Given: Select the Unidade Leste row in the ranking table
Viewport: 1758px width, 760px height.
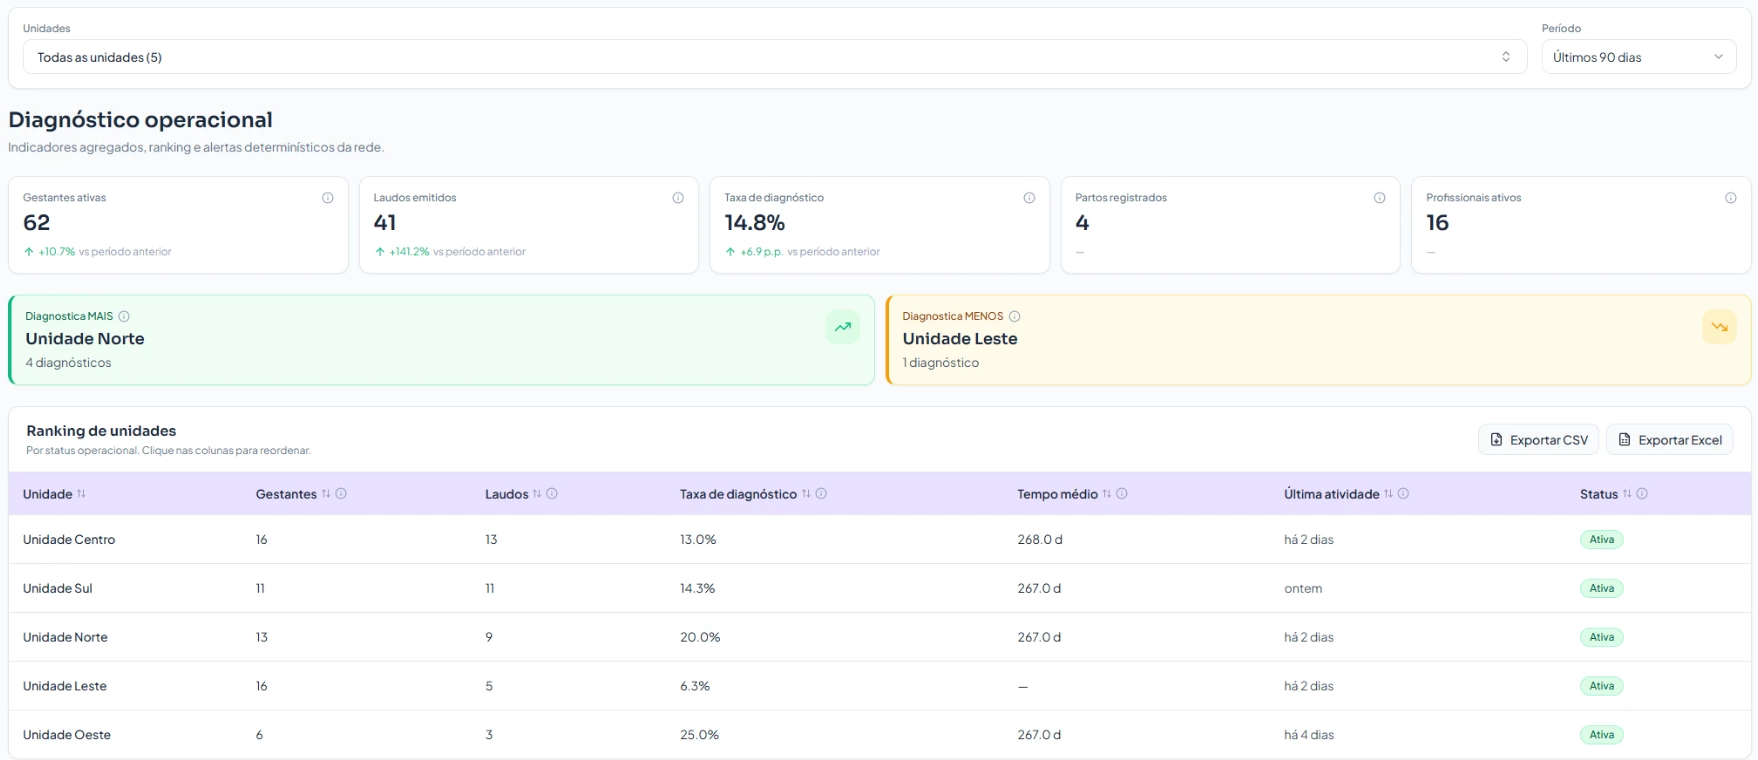Looking at the screenshot, I should 879,686.
